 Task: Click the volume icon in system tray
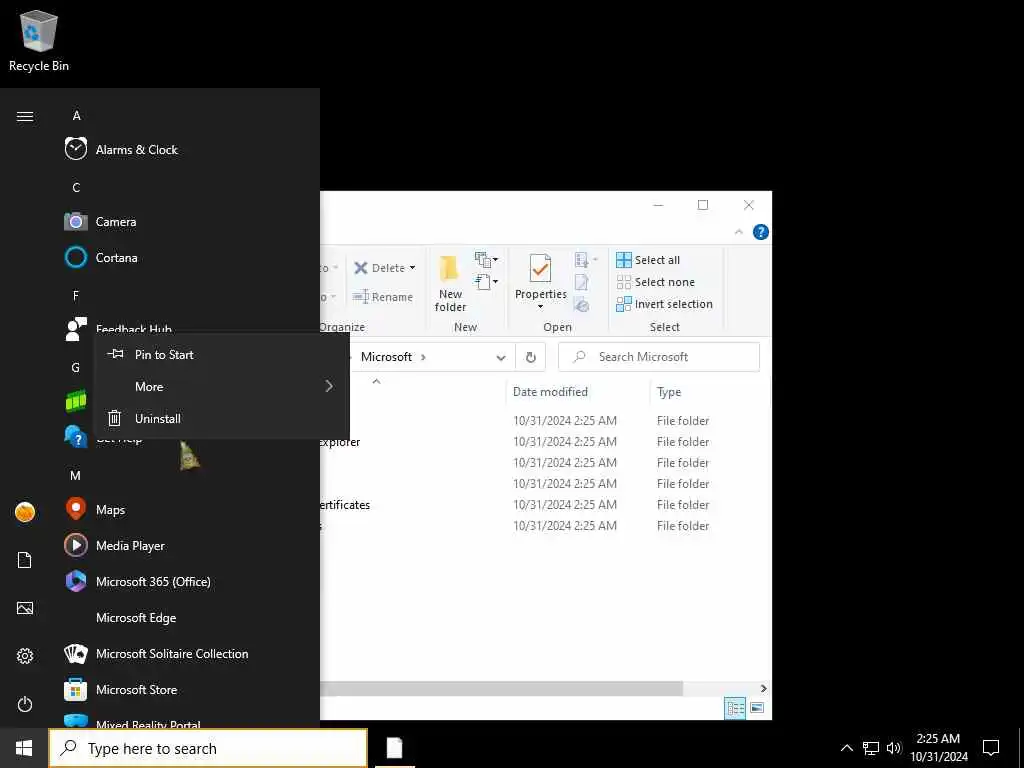[893, 748]
